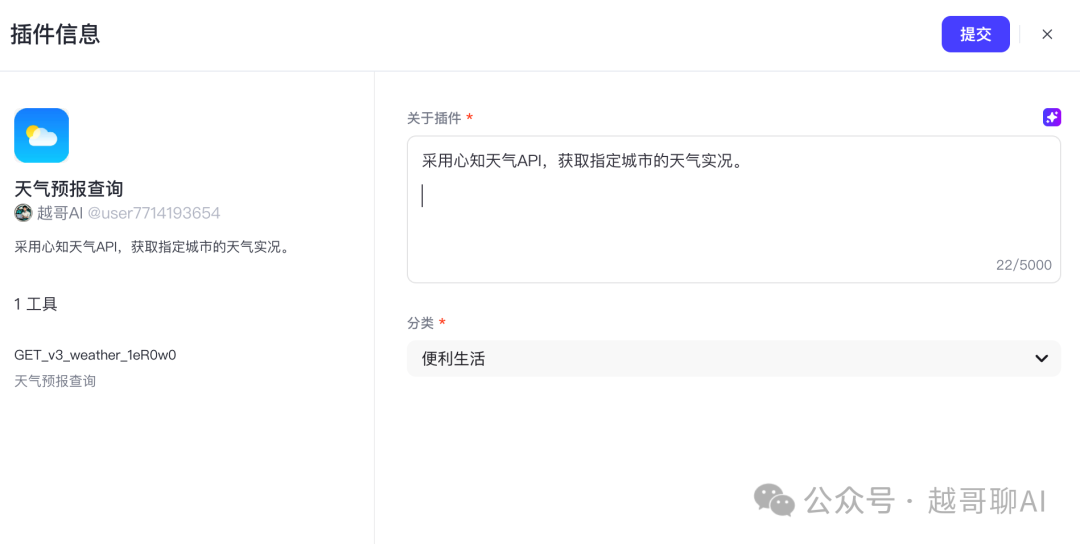This screenshot has width=1080, height=544.
Task: Click the 插件信息 dialog header title
Action: coord(55,34)
